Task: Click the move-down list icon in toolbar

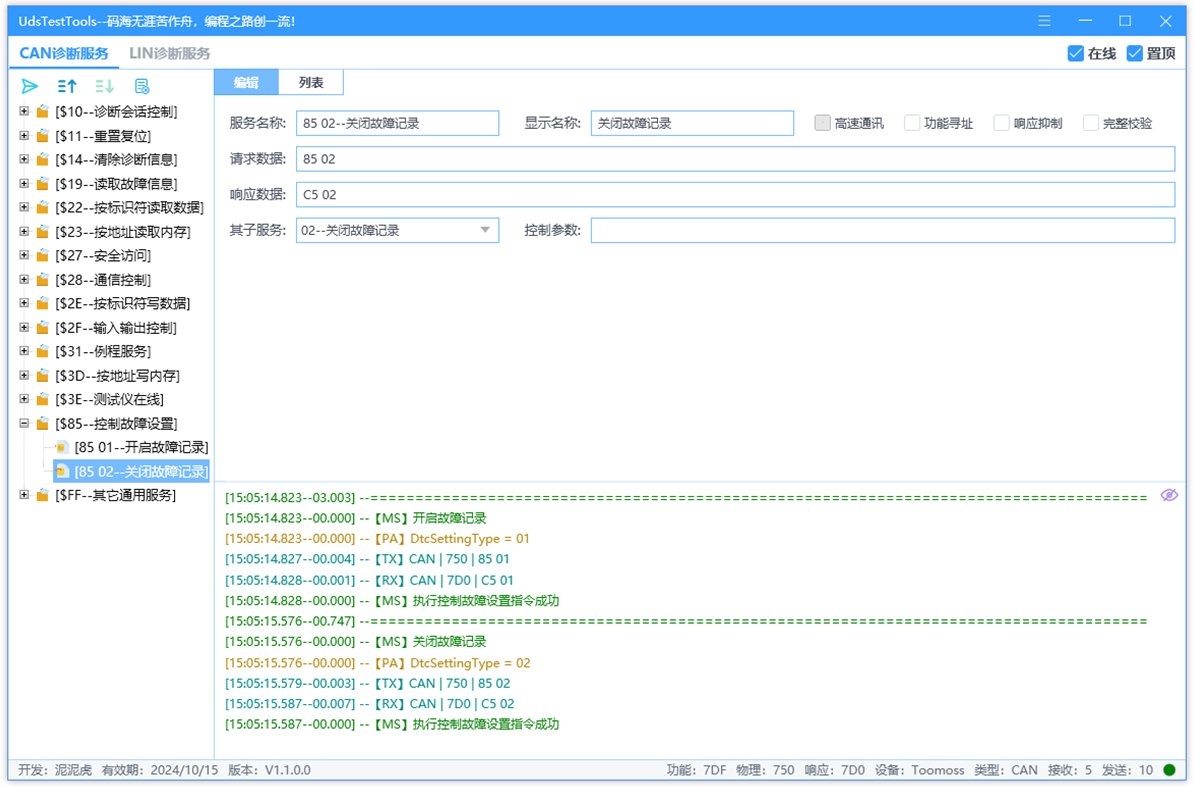Action: pyautogui.click(x=104, y=86)
